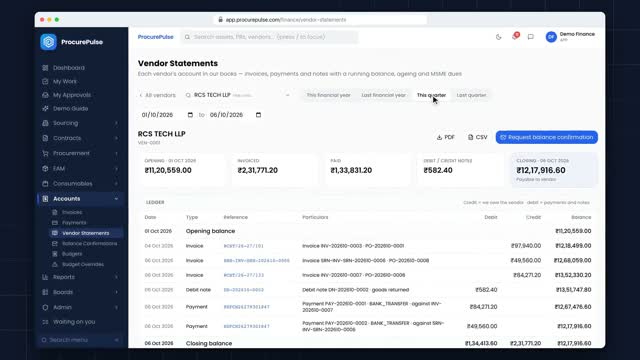Image resolution: width=640 pixels, height=360 pixels.
Task: Open the RCS TECH LLP vendor dropdown
Action: pos(238,95)
